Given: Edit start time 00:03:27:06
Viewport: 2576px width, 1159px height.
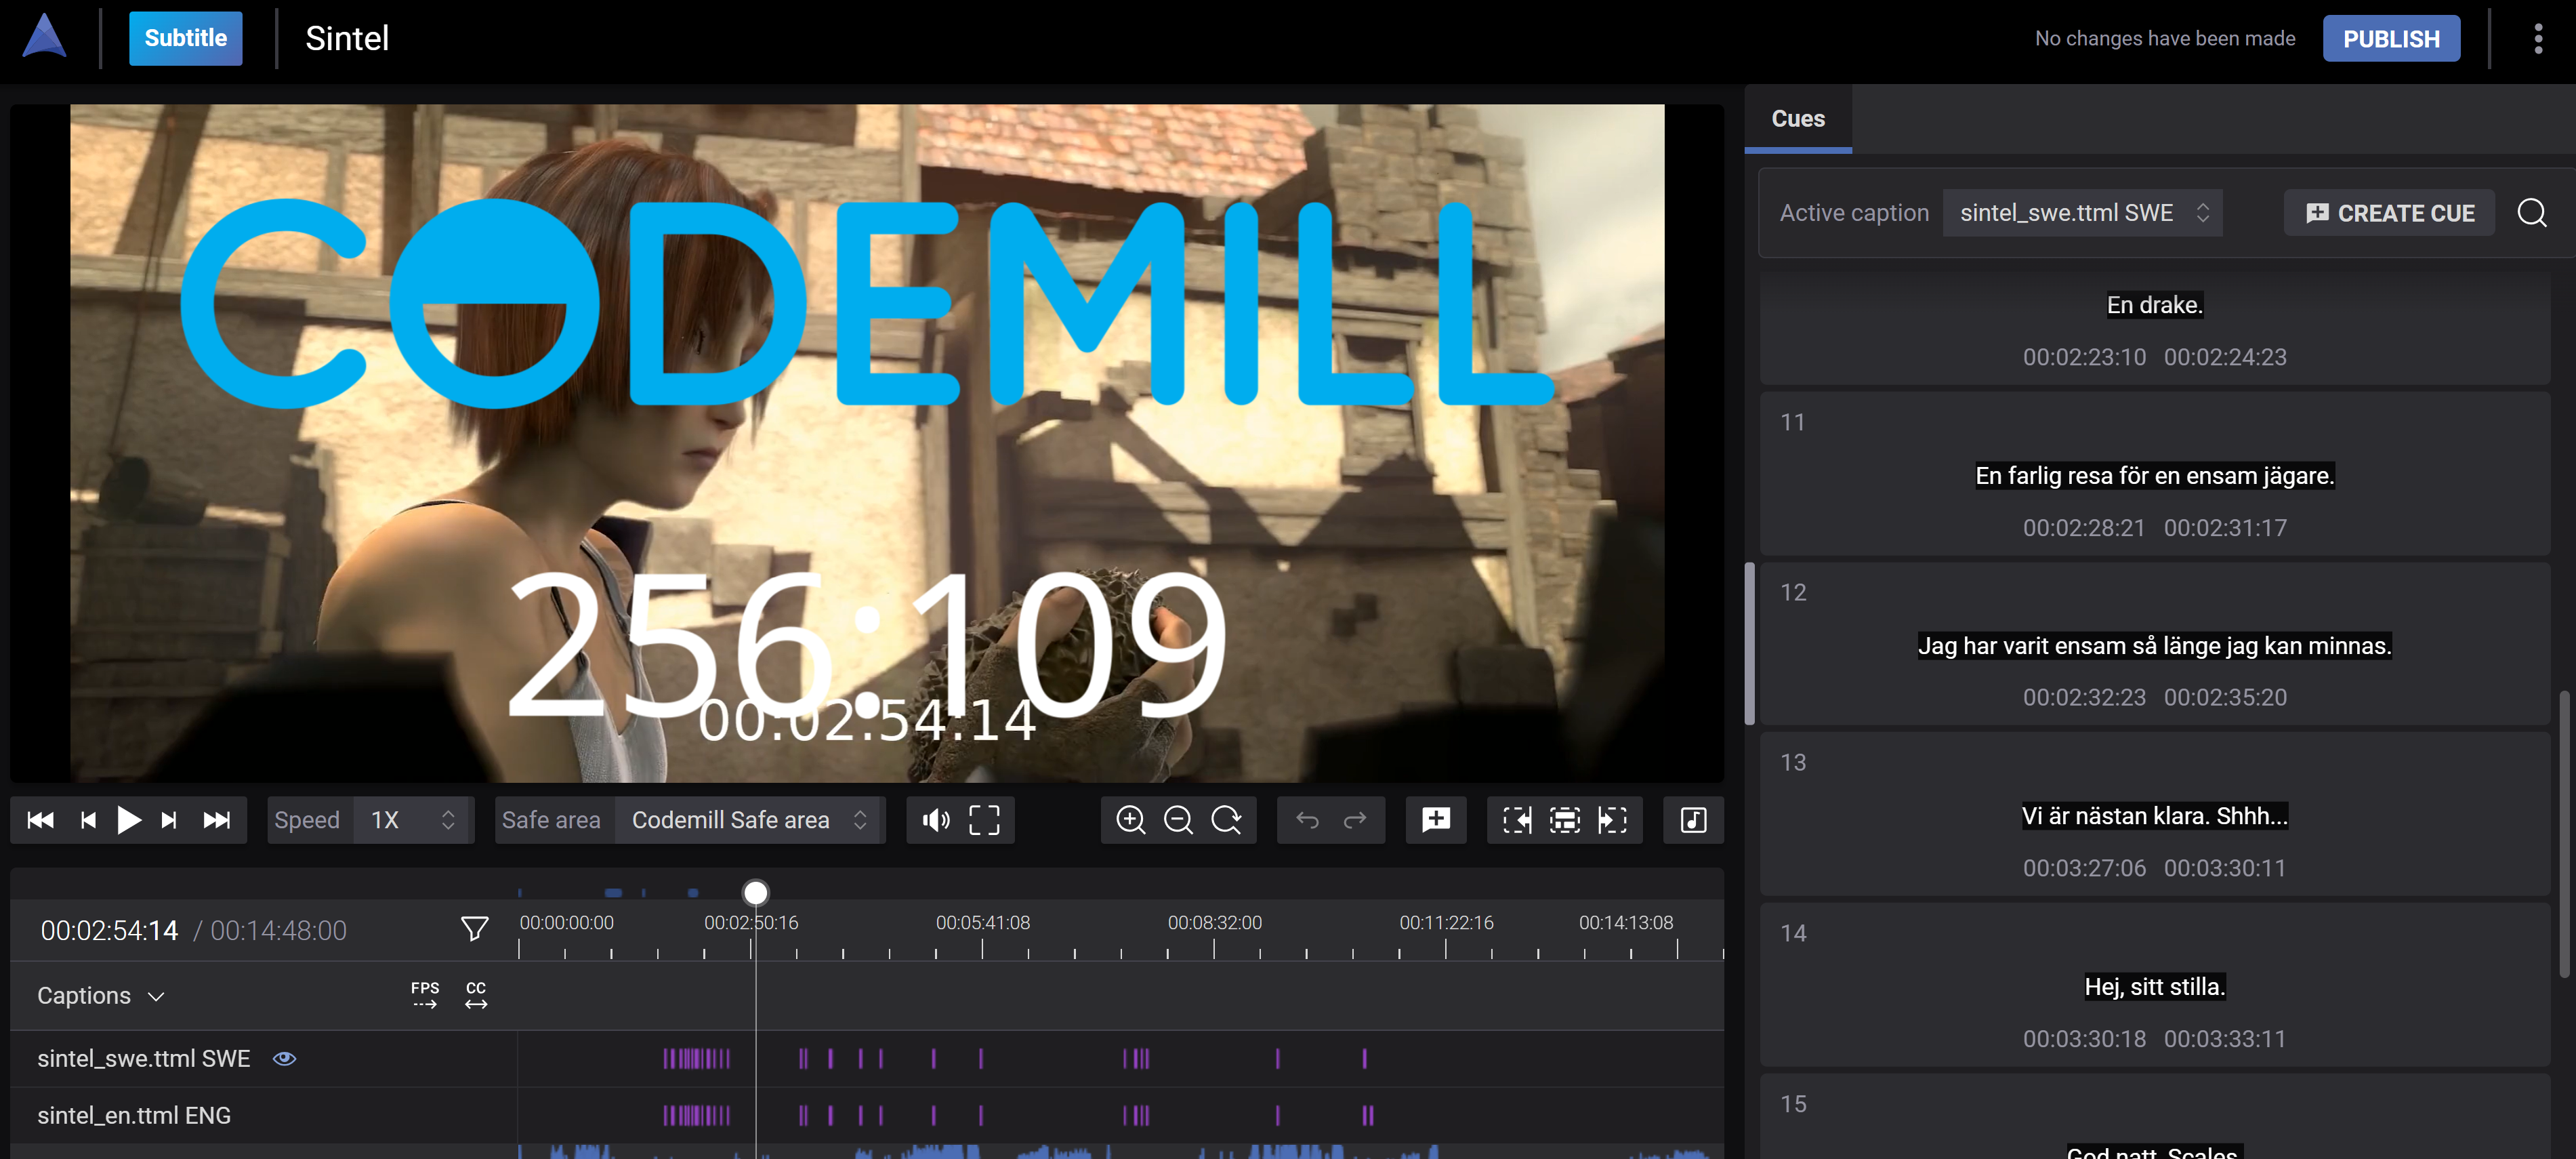Looking at the screenshot, I should click(x=2084, y=868).
